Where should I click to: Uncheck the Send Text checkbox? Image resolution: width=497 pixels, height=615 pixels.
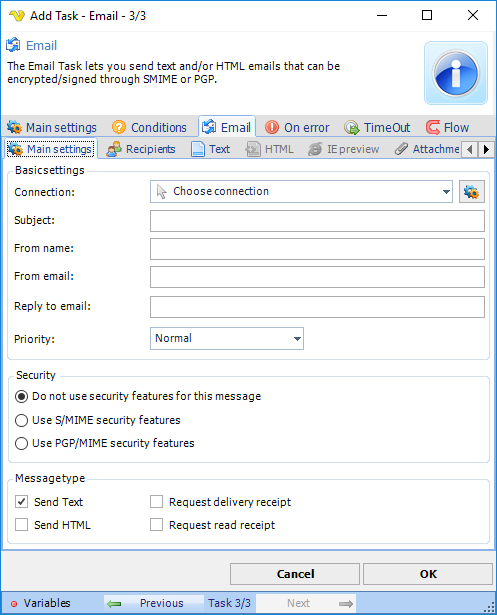click(21, 502)
